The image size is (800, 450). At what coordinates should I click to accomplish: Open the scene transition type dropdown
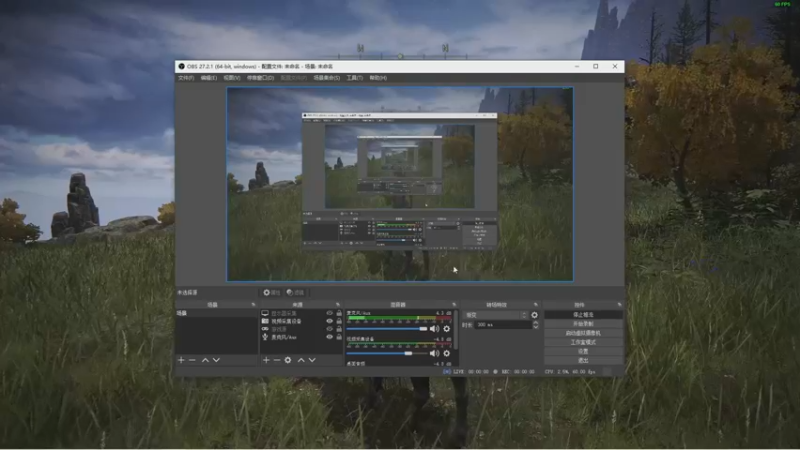496,315
